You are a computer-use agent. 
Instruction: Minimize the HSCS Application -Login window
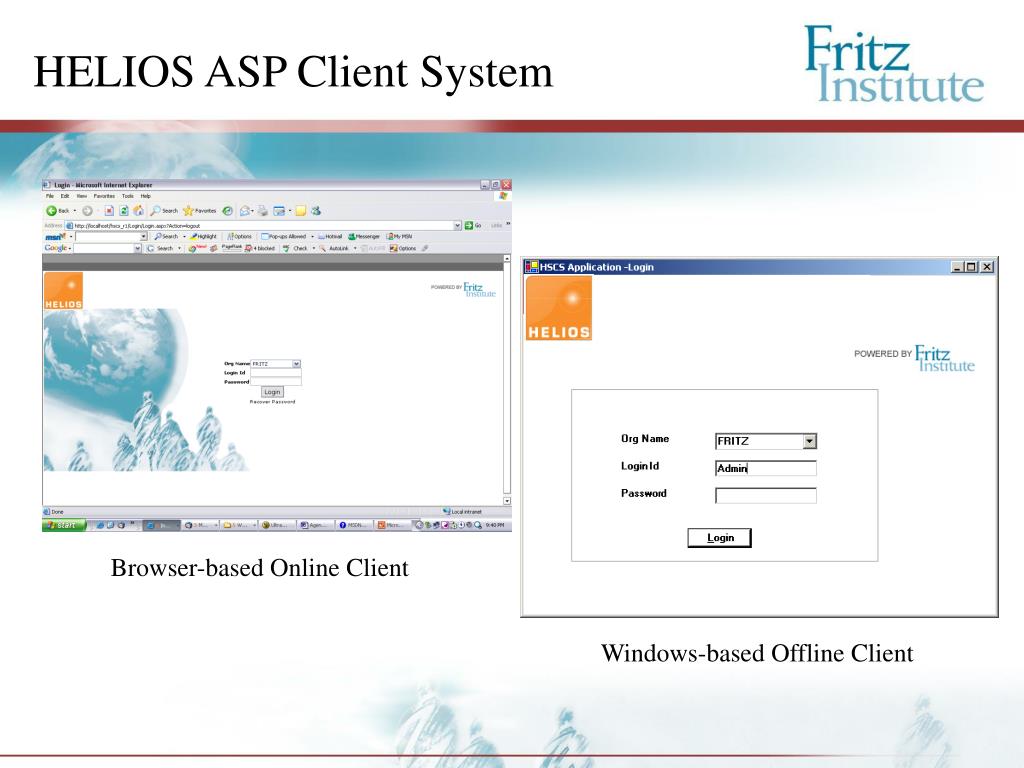[957, 266]
